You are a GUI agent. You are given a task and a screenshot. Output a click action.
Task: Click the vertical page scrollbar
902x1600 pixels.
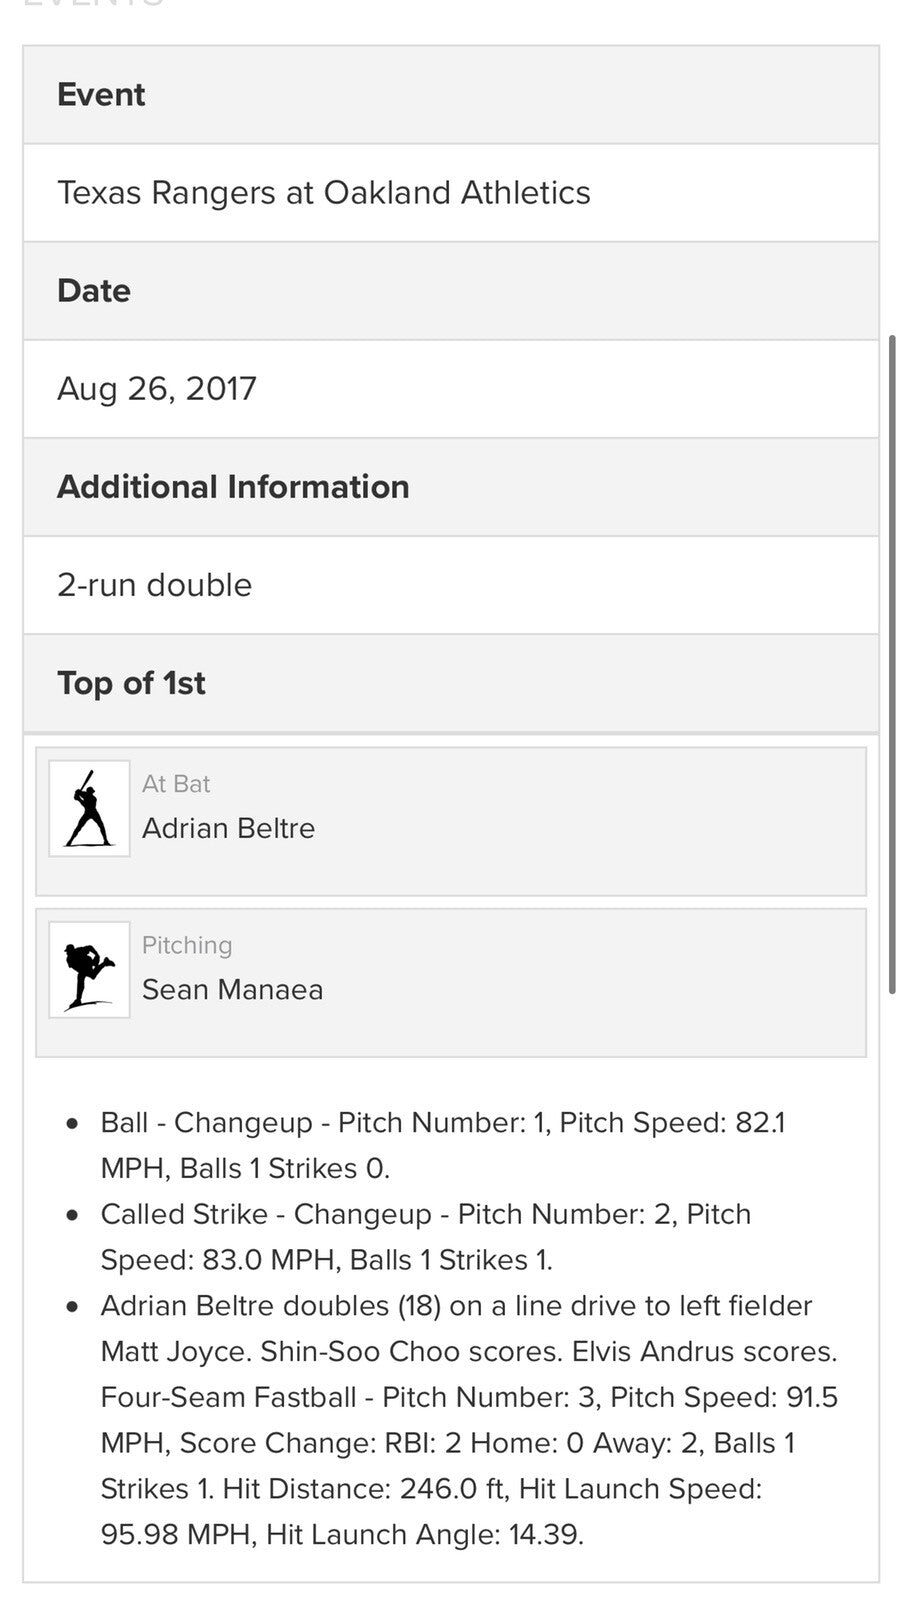tap(892, 664)
